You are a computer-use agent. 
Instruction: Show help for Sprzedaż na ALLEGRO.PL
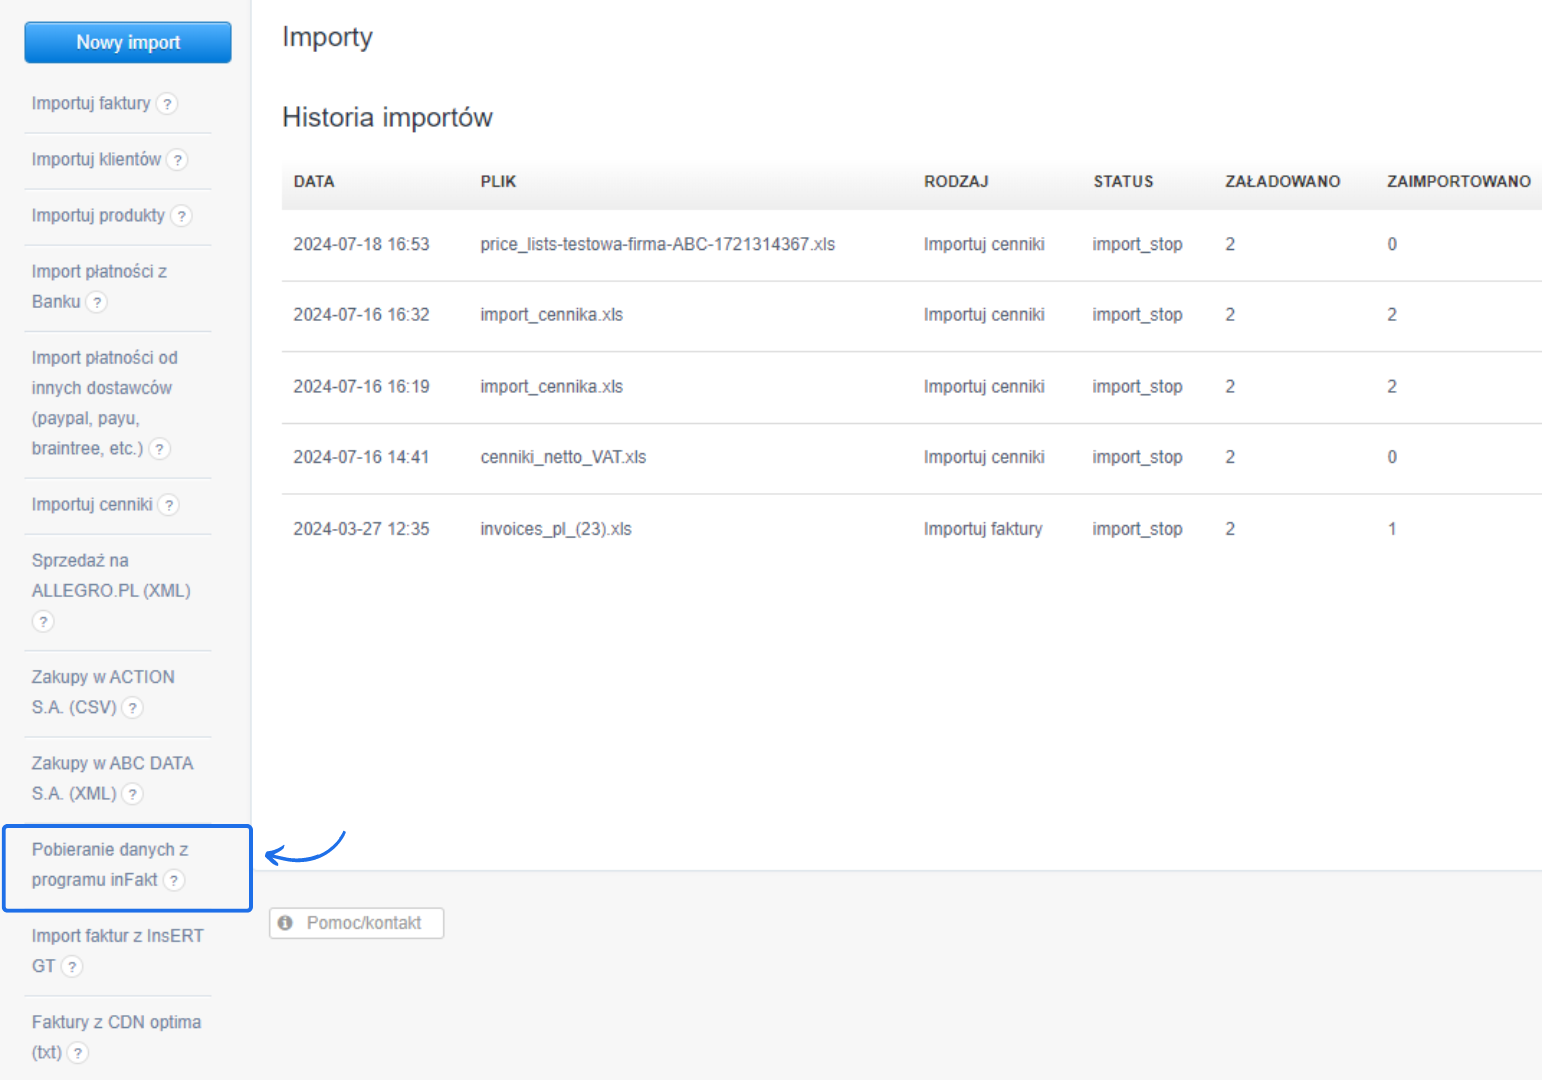pyautogui.click(x=43, y=621)
